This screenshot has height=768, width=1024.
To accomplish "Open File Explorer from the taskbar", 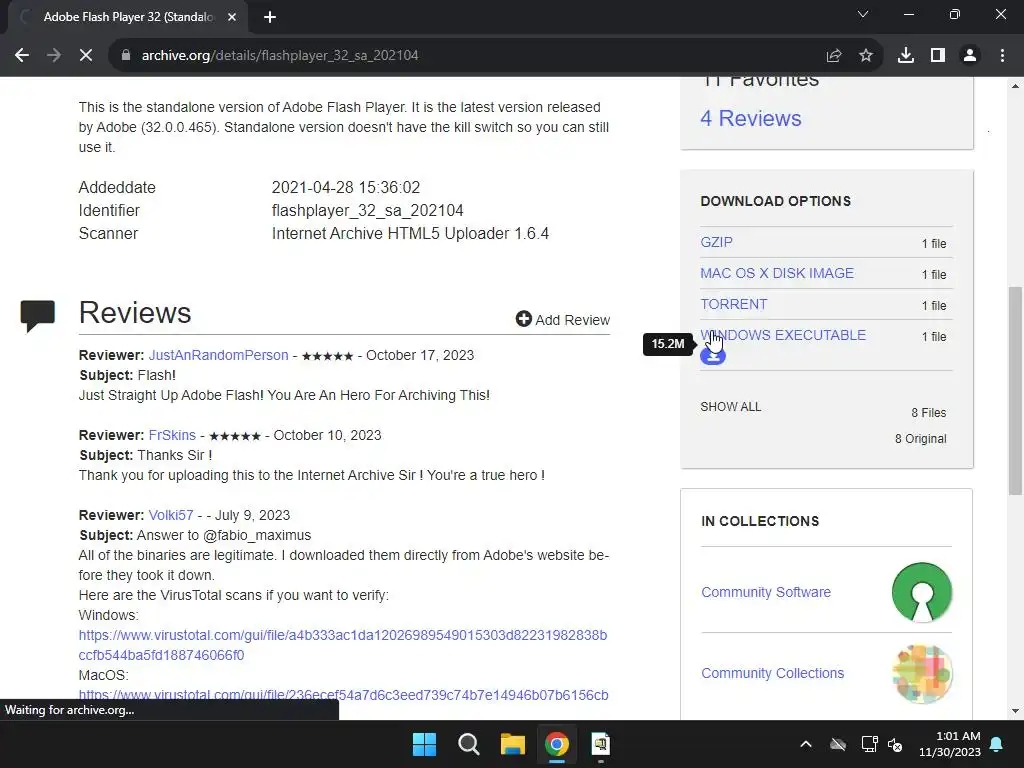I will click(513, 744).
